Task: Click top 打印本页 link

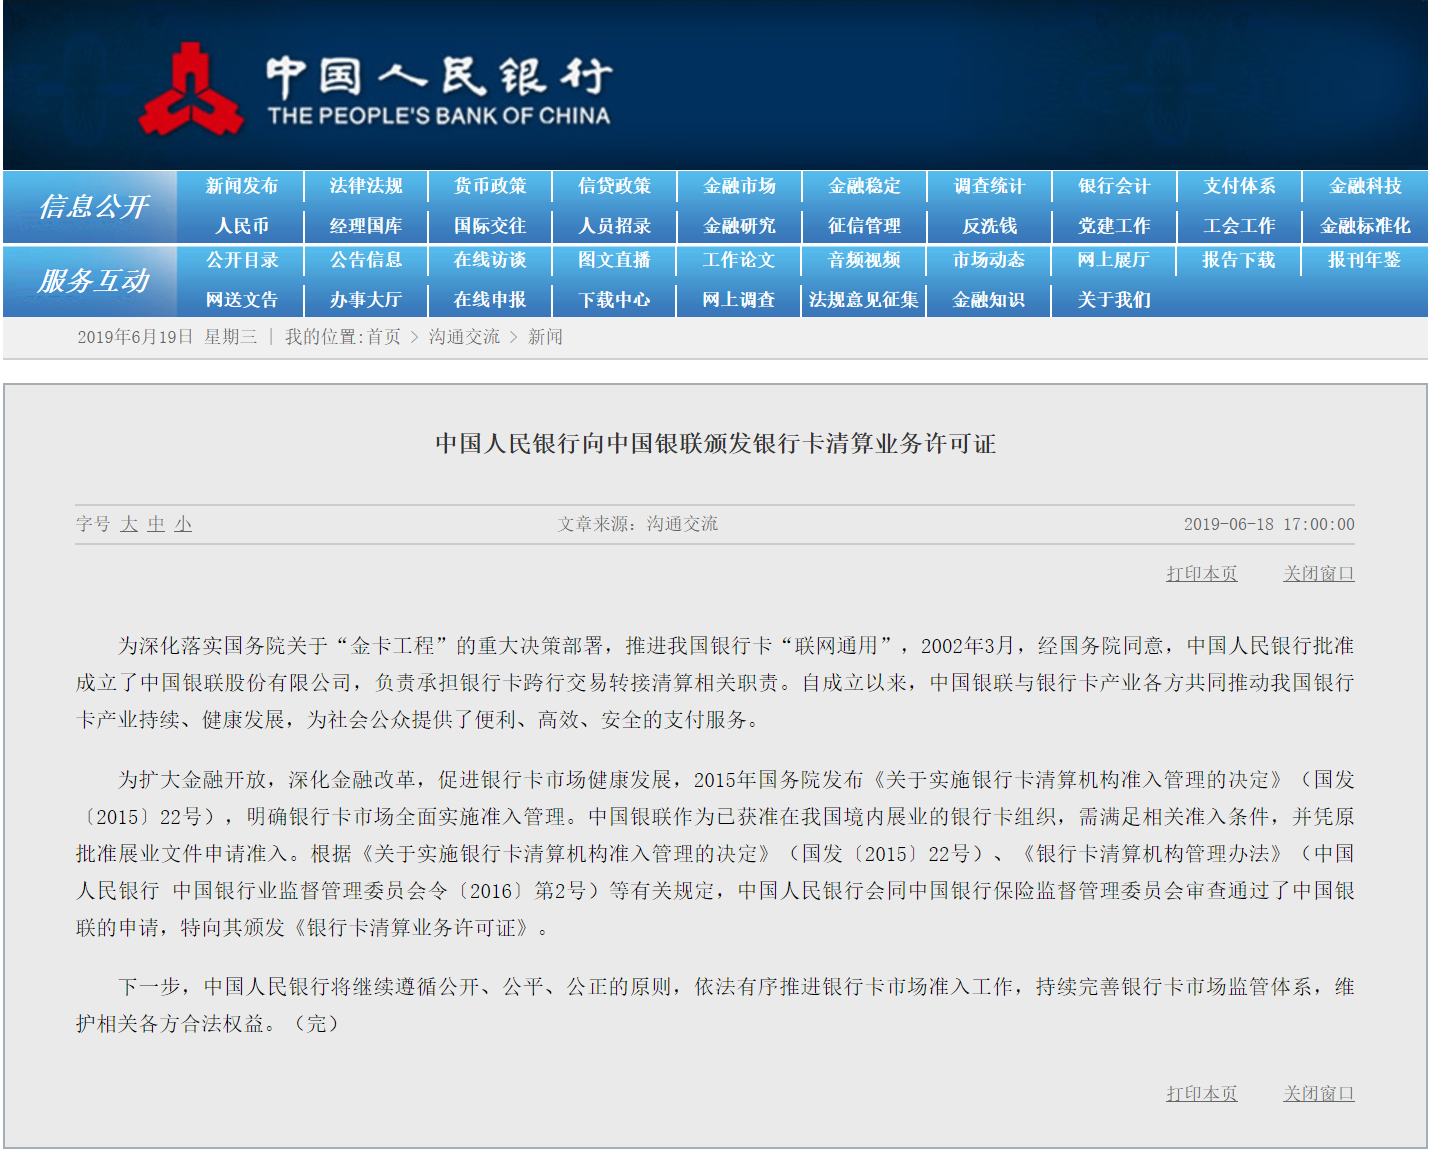Action: (x=1202, y=574)
